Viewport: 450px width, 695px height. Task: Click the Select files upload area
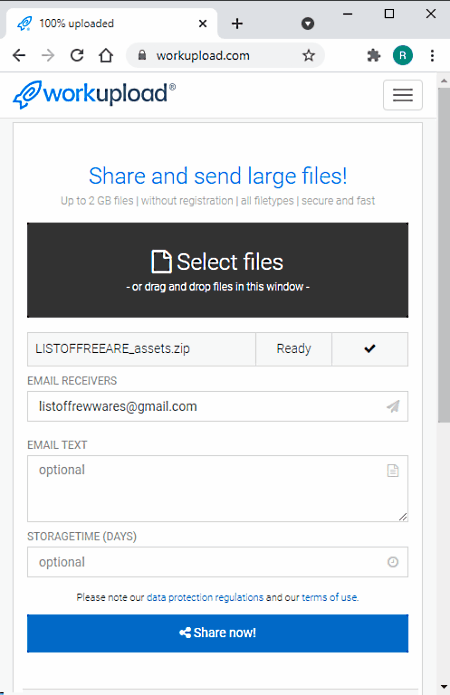(218, 270)
